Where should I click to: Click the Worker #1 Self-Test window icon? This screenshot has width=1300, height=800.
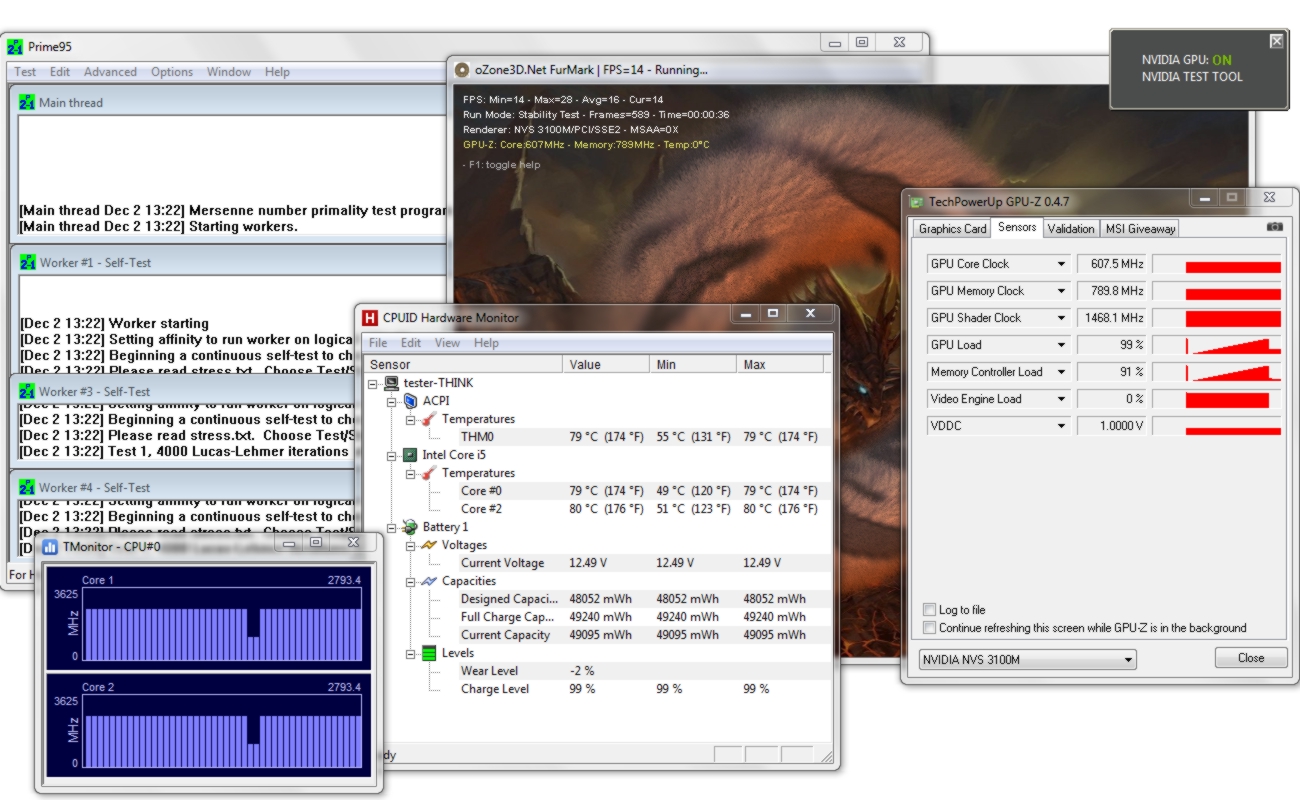point(27,262)
